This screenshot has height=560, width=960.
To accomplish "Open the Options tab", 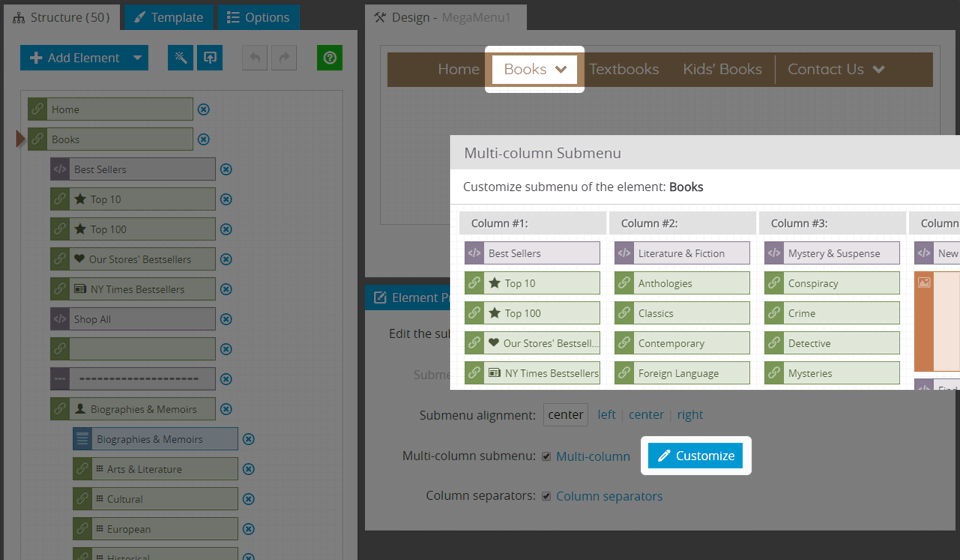I will coord(258,17).
